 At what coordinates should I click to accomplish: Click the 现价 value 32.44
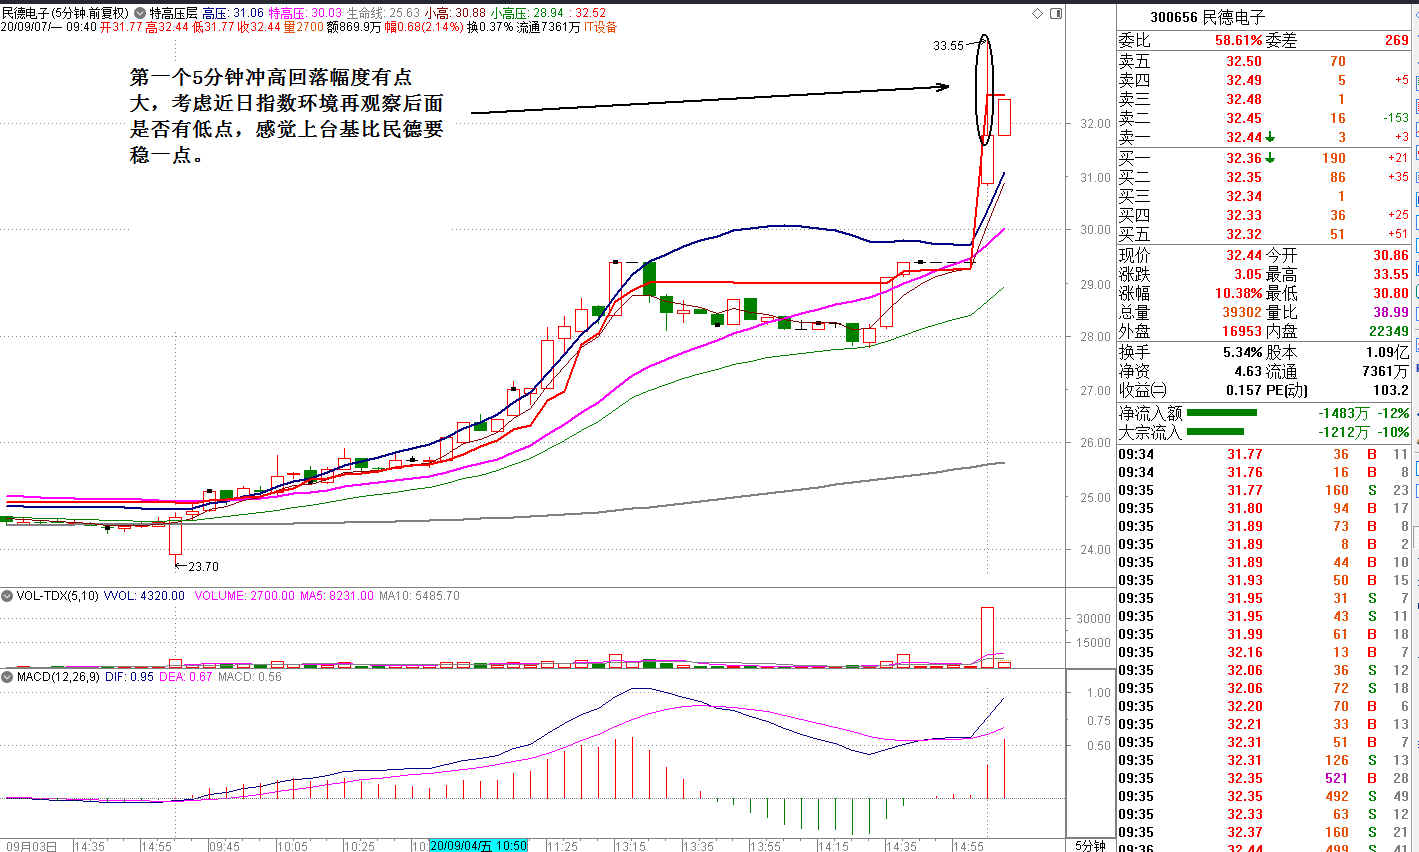(1244, 255)
